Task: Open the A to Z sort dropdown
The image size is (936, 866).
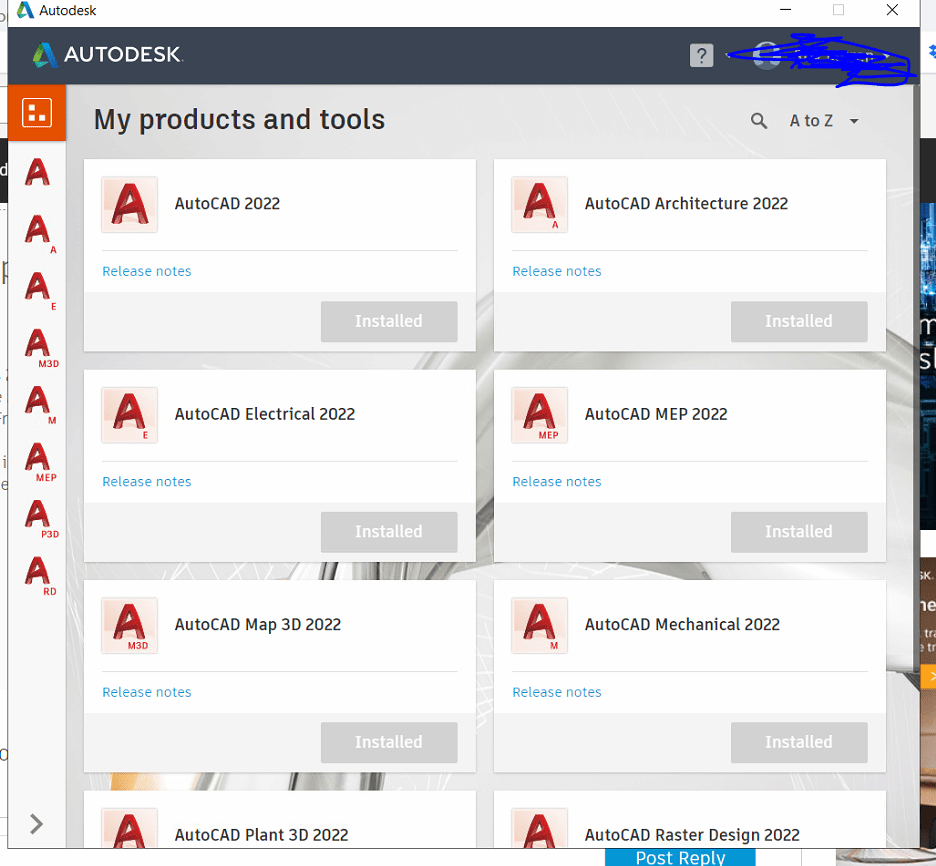Action: point(824,121)
